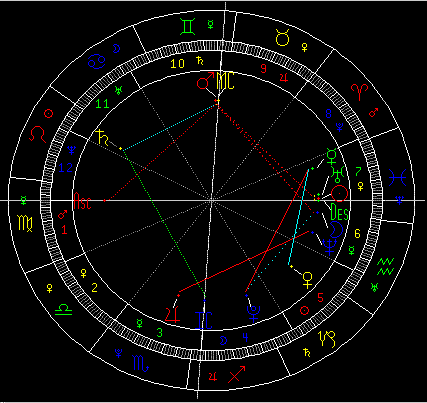Click the yellow MC midheaven label
The height and width of the screenshot is (403, 427).
225,81
